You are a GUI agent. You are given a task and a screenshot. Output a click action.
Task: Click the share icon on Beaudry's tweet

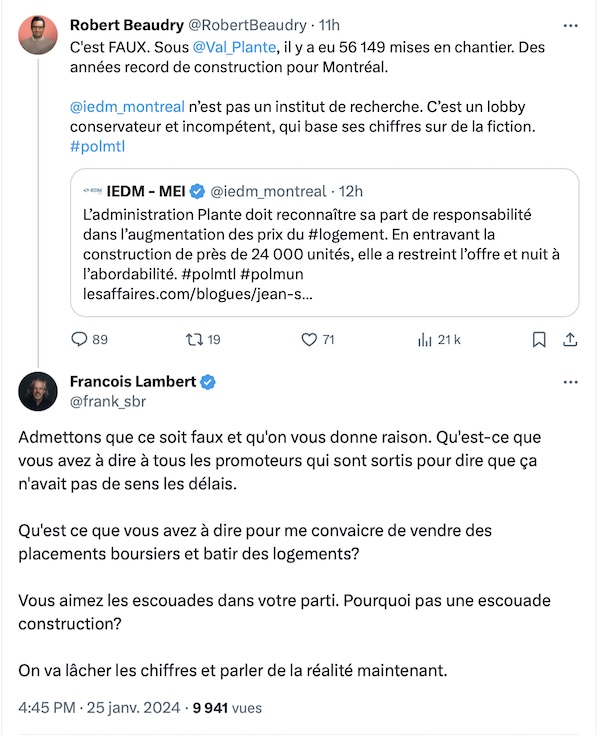click(570, 339)
